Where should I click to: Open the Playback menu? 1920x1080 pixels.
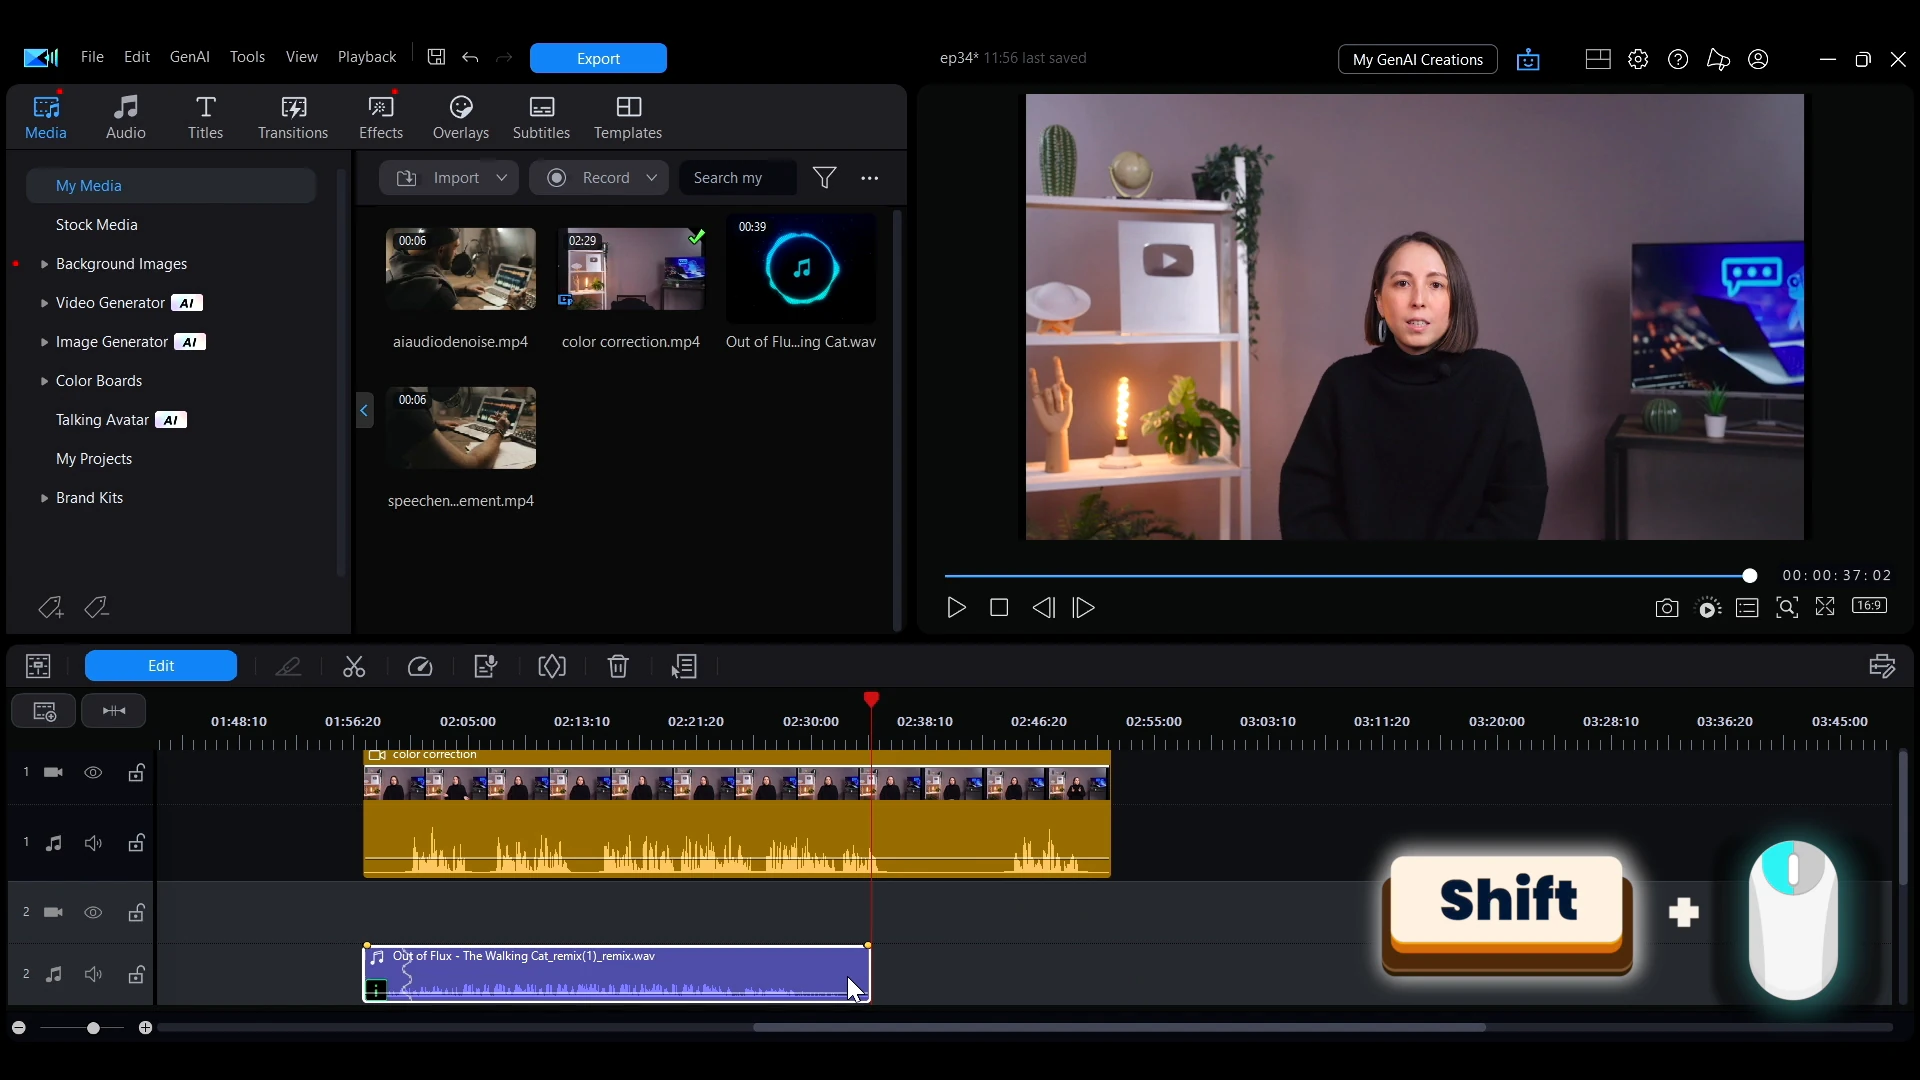coord(367,57)
